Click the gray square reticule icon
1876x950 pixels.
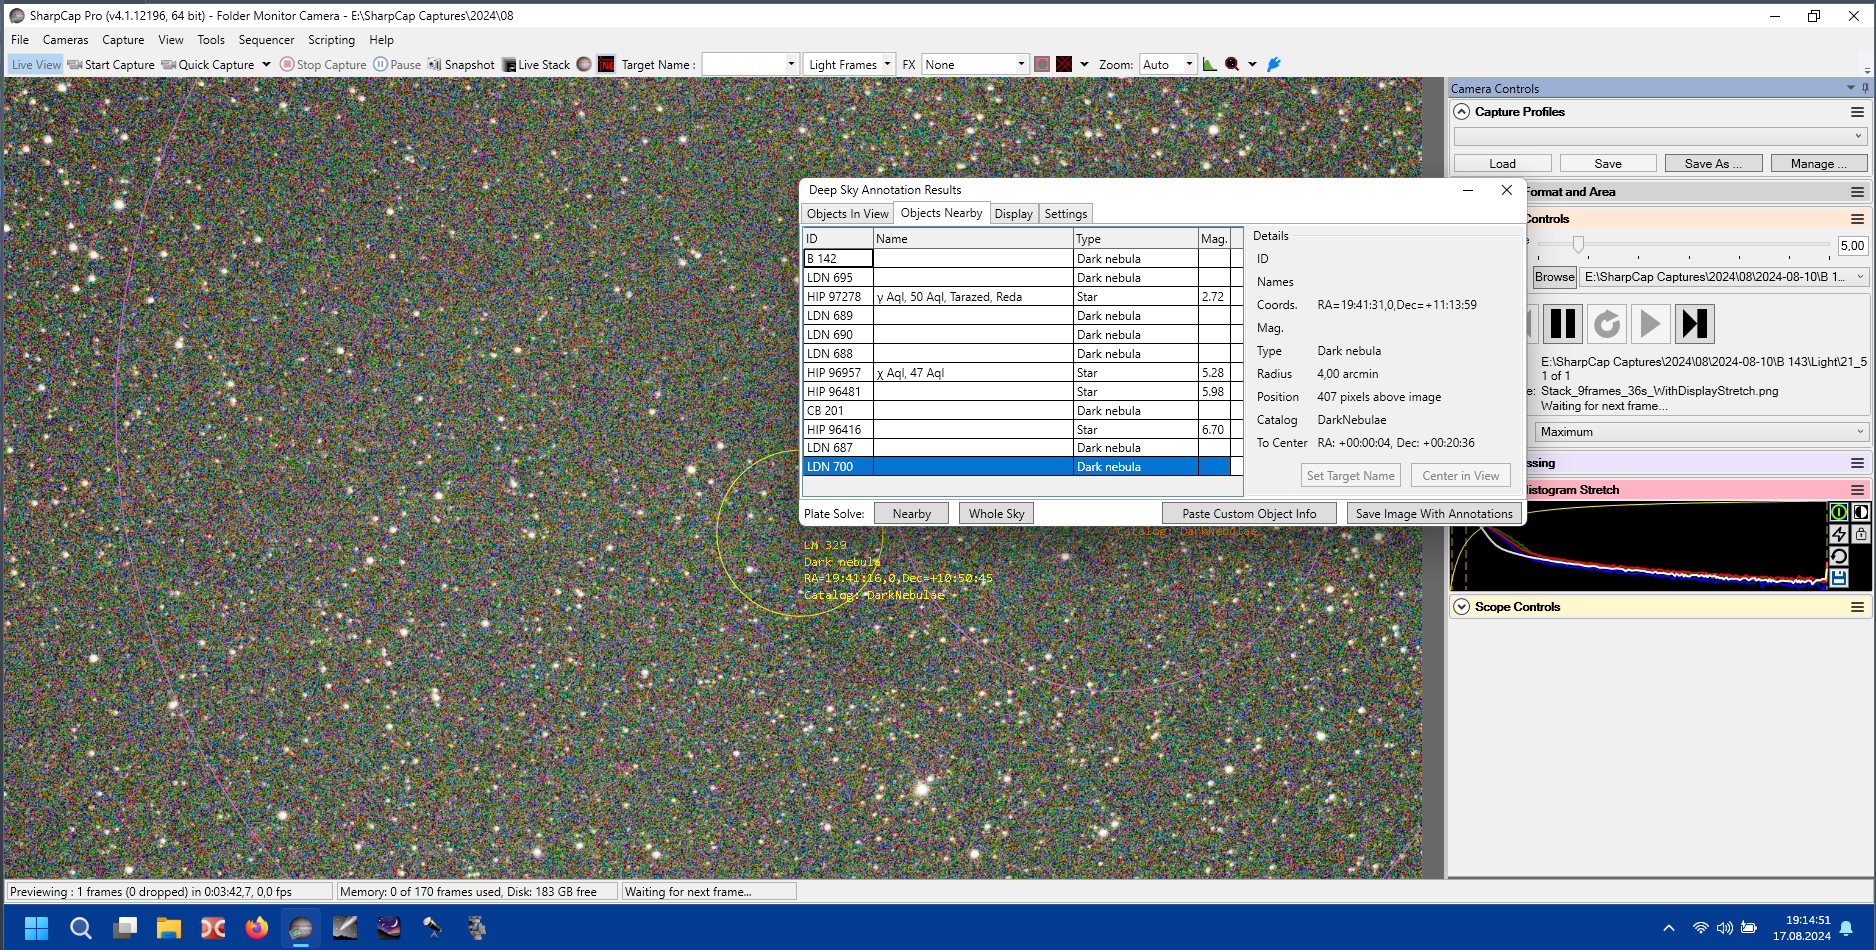pos(1042,65)
